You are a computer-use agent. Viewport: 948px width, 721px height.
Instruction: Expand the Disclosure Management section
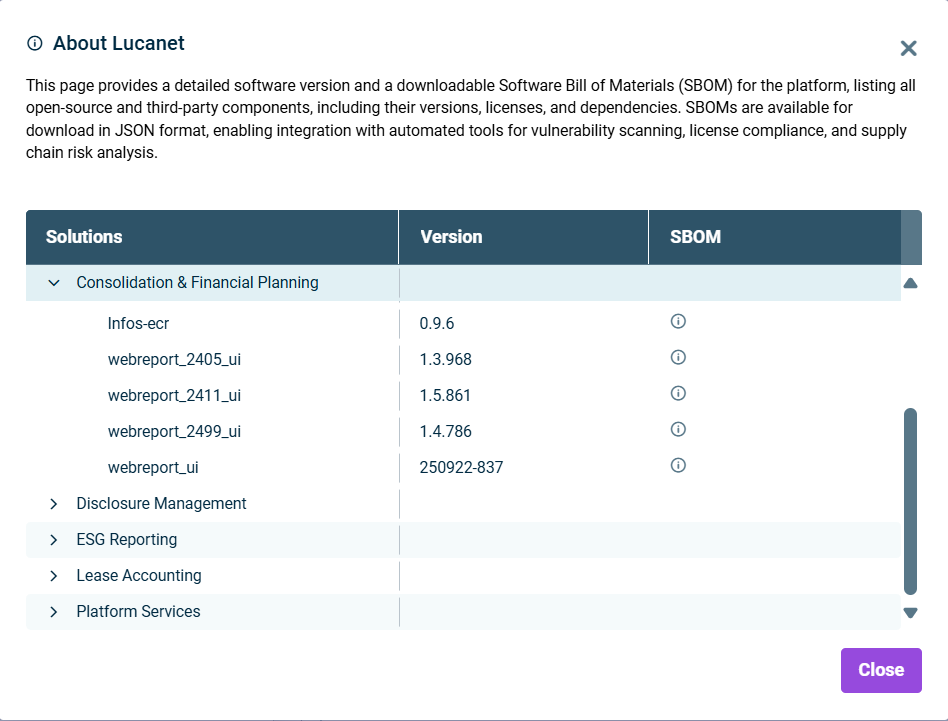[54, 504]
